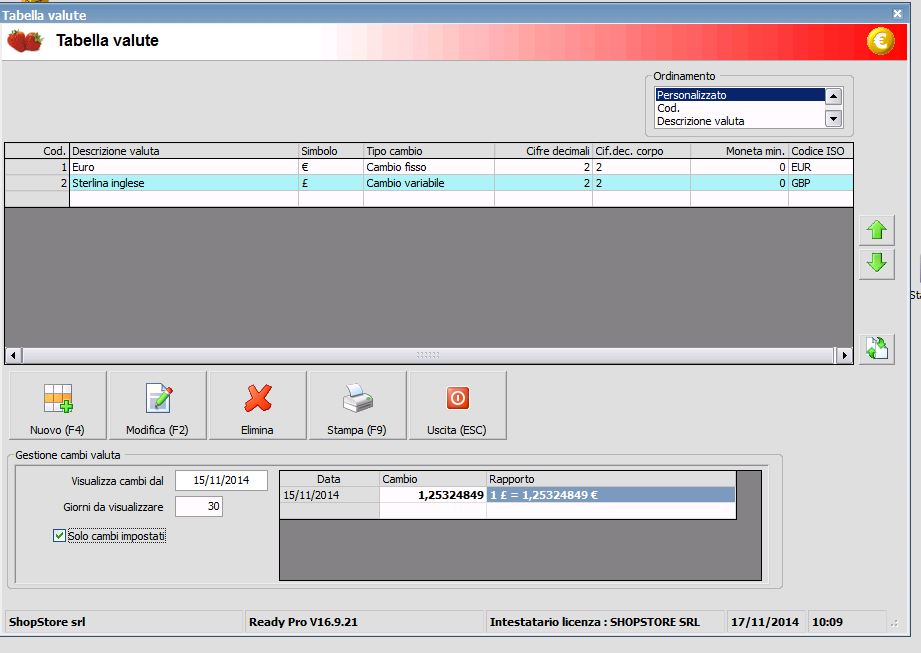Image resolution: width=921 pixels, height=653 pixels.
Task: Click the Descrizione valuta column header
Action: point(184,151)
